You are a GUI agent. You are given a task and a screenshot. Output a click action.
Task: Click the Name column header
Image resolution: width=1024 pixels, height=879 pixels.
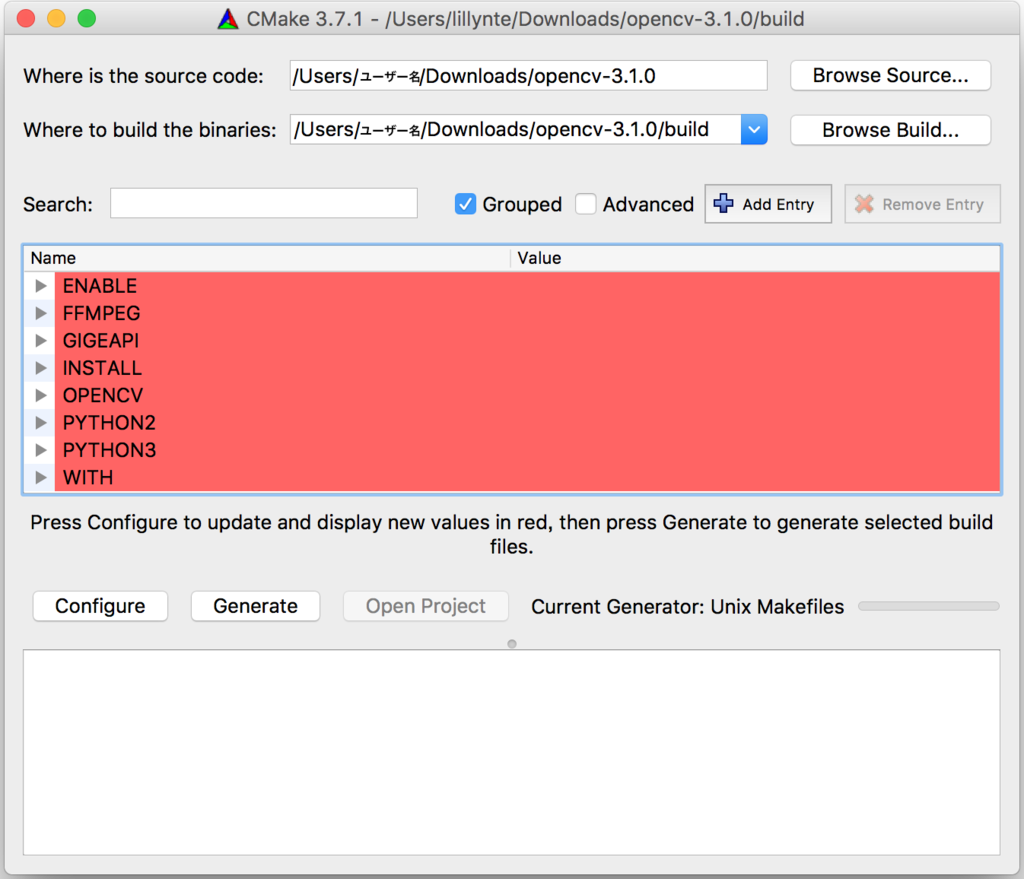pos(267,259)
